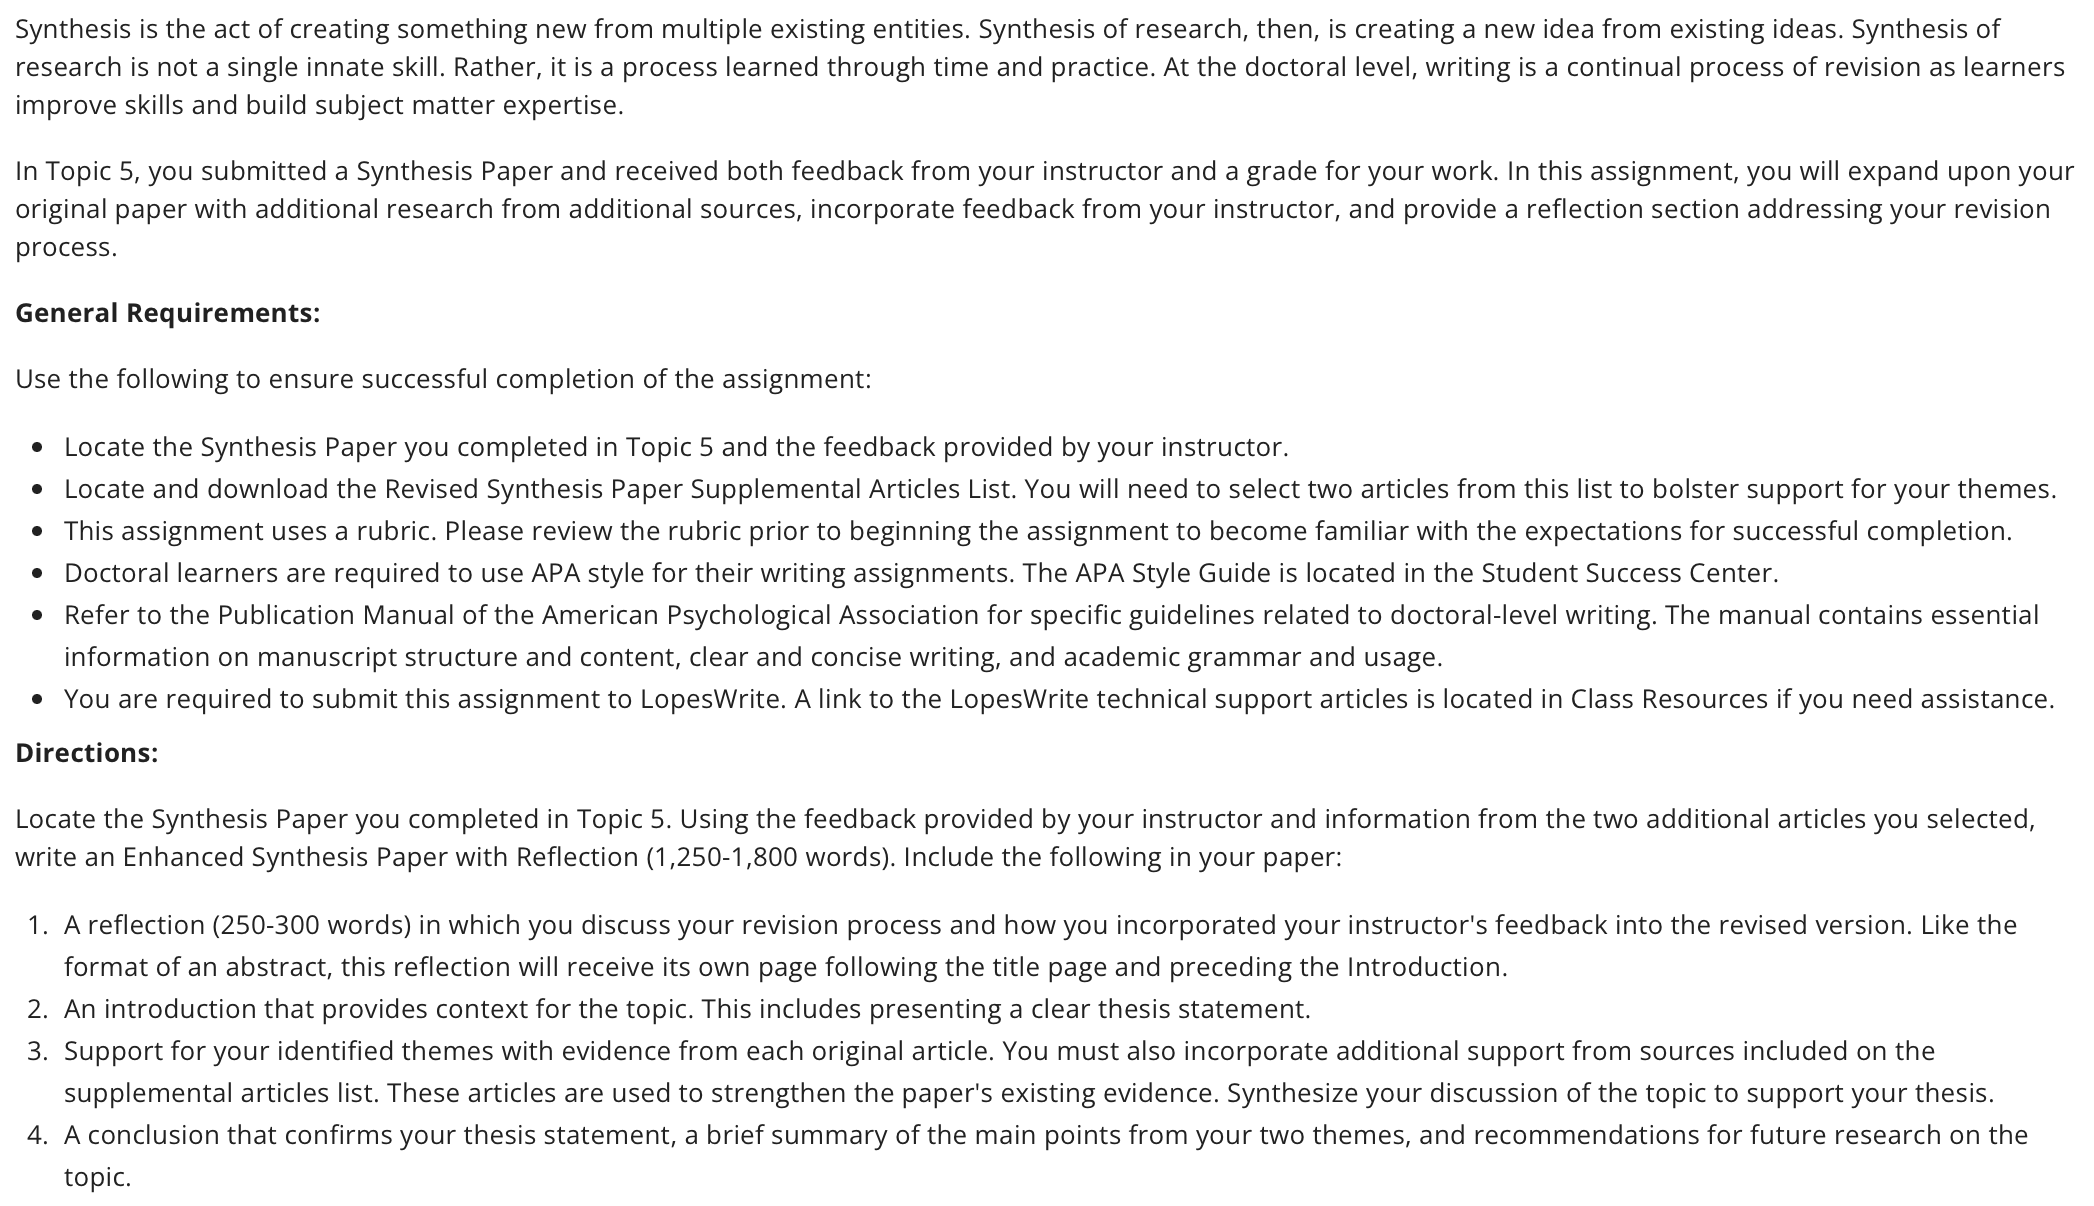
Task: Click numbered item 3 "Support for your identified themes"
Action: point(1029,1072)
